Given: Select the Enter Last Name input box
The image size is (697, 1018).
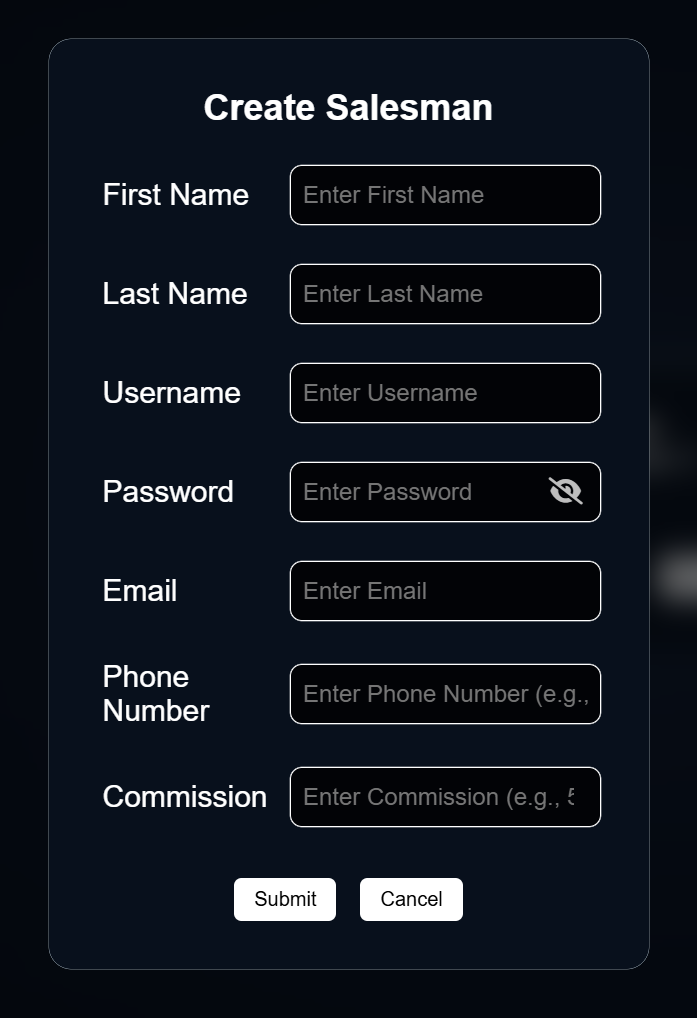Looking at the screenshot, I should pyautogui.click(x=445, y=294).
